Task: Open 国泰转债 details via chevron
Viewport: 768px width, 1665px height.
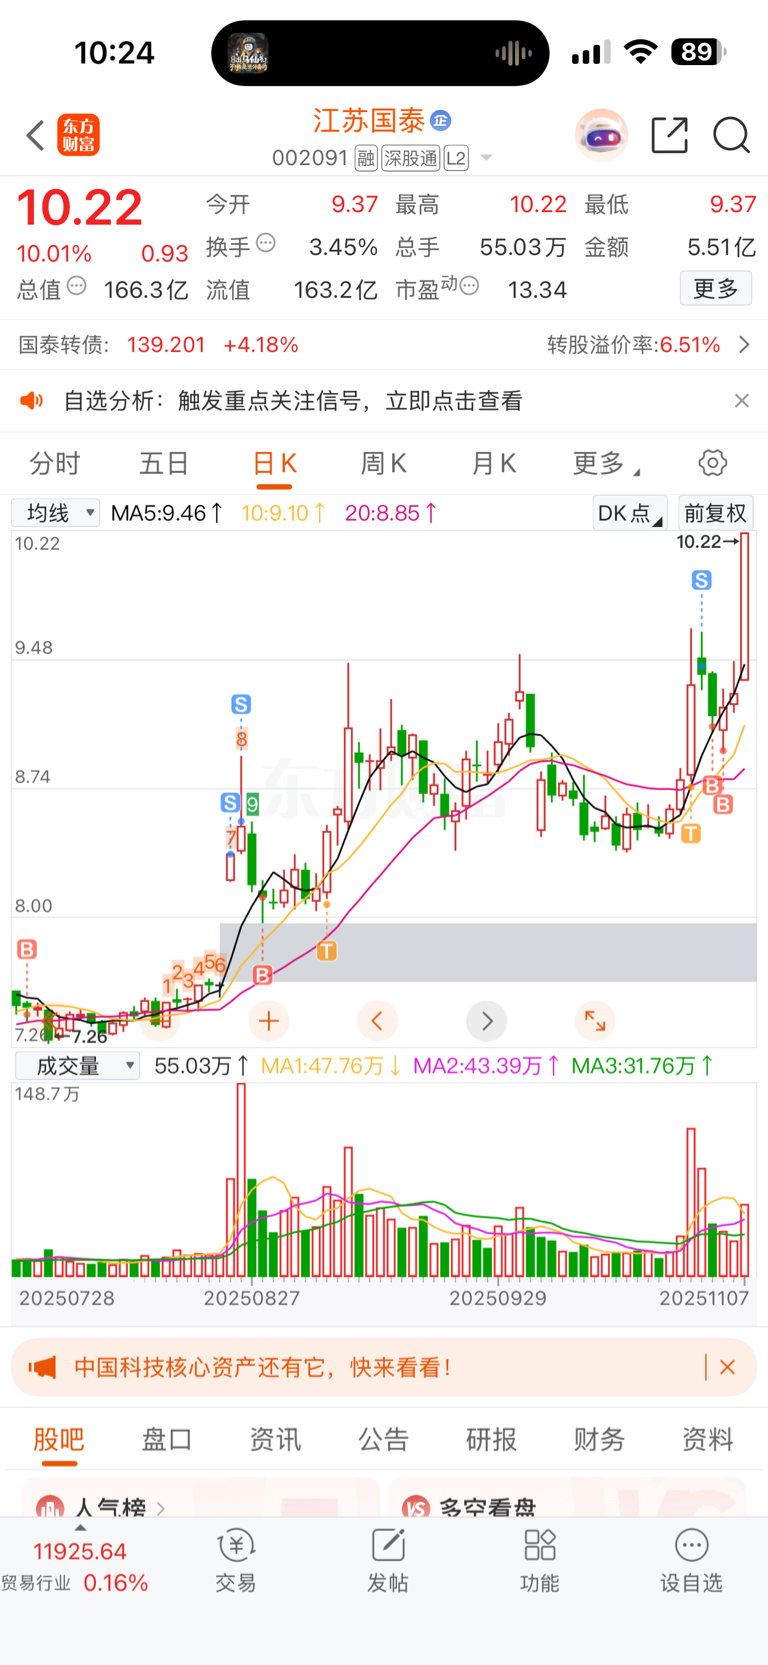Action: [744, 345]
